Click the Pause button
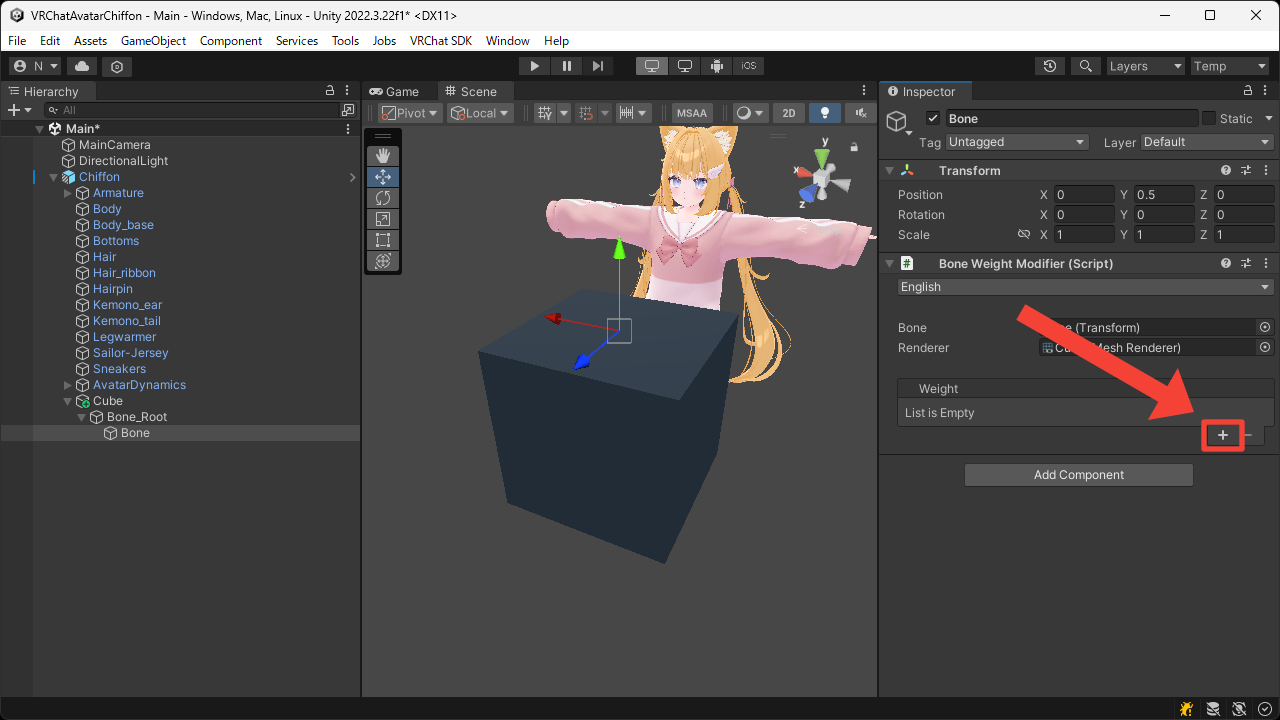The width and height of the screenshot is (1280, 720). [567, 66]
